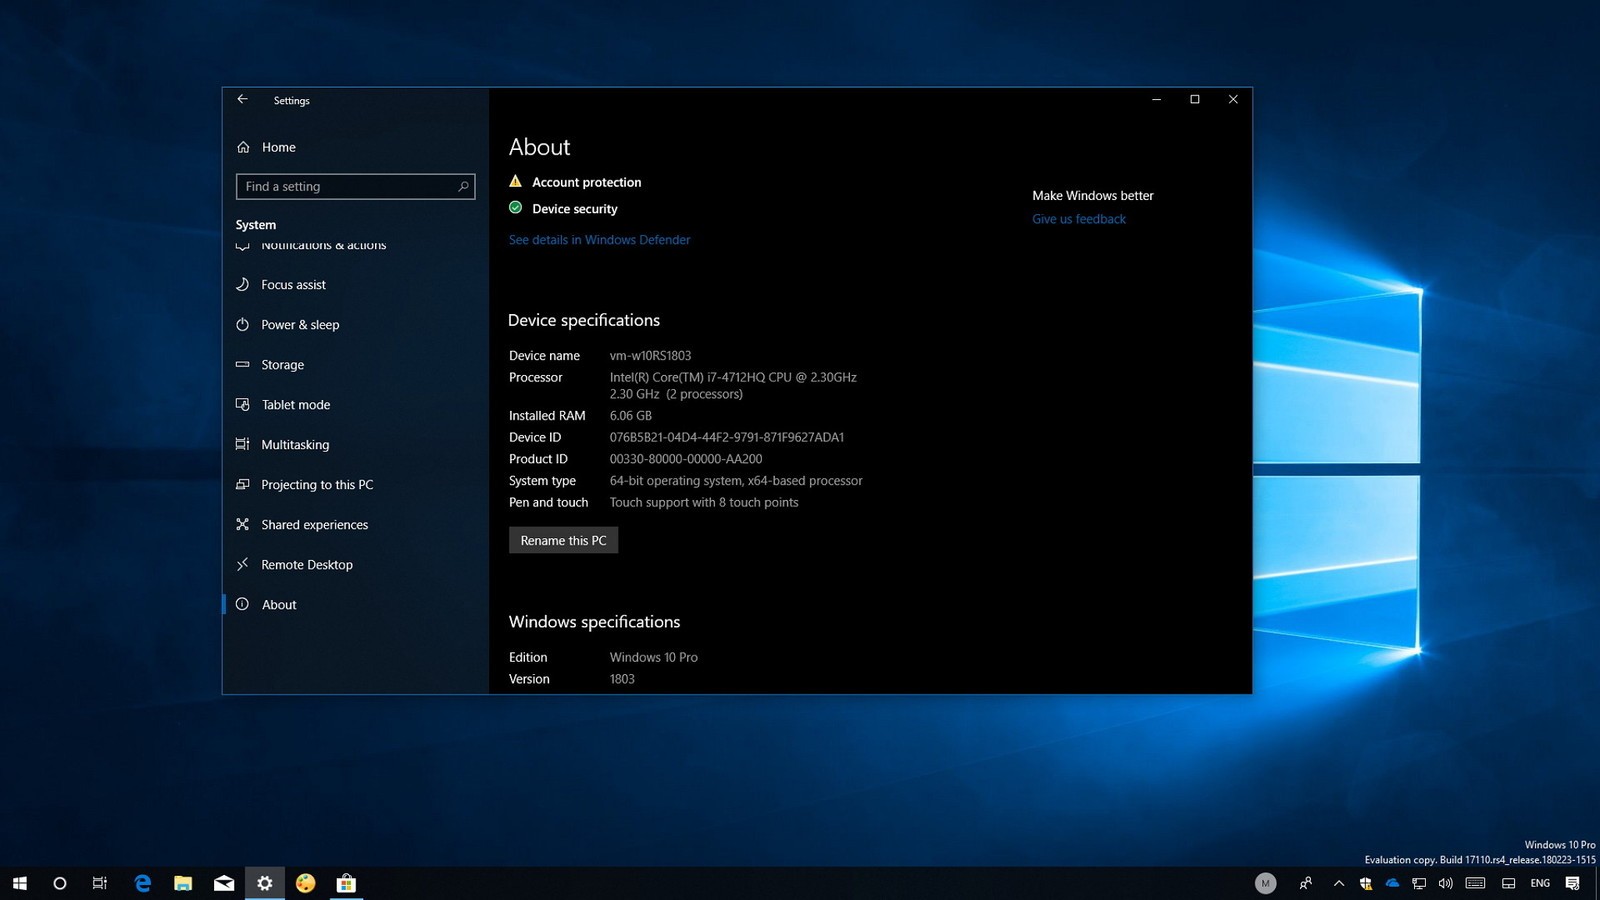Screen dimensions: 1600x900
Task: Select the 64-bit operating system text
Action: coord(676,481)
